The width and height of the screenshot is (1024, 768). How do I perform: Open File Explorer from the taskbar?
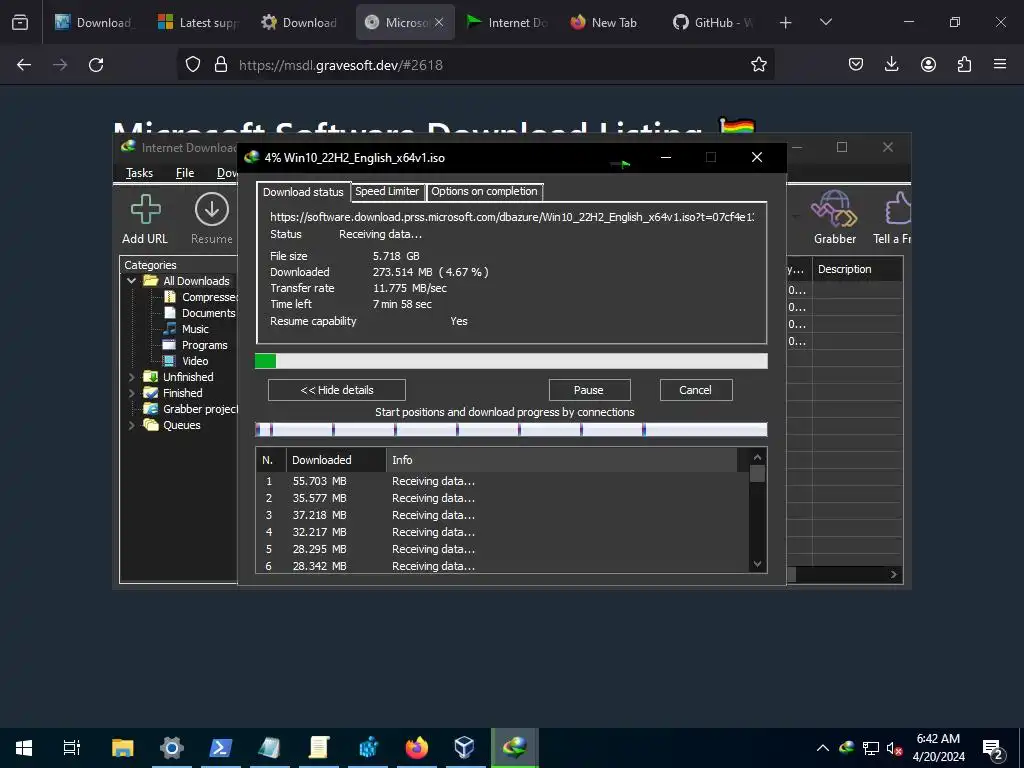122,748
